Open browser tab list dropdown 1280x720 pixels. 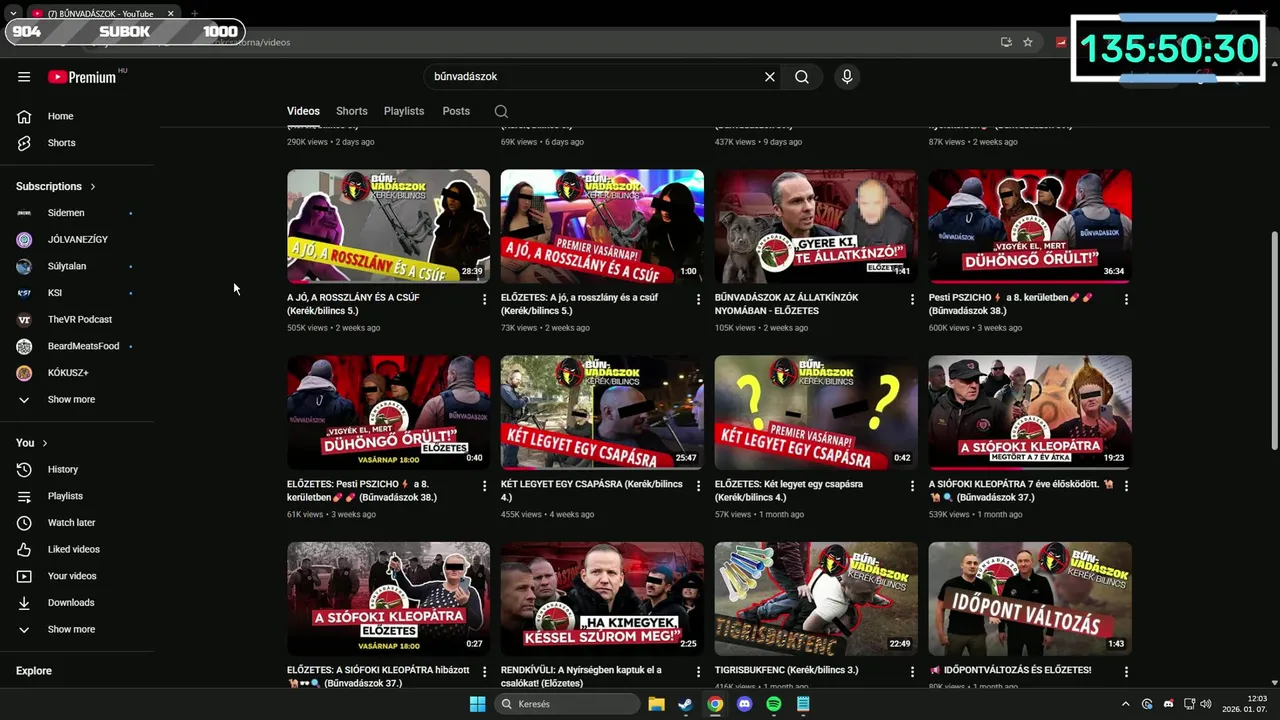click(x=13, y=13)
